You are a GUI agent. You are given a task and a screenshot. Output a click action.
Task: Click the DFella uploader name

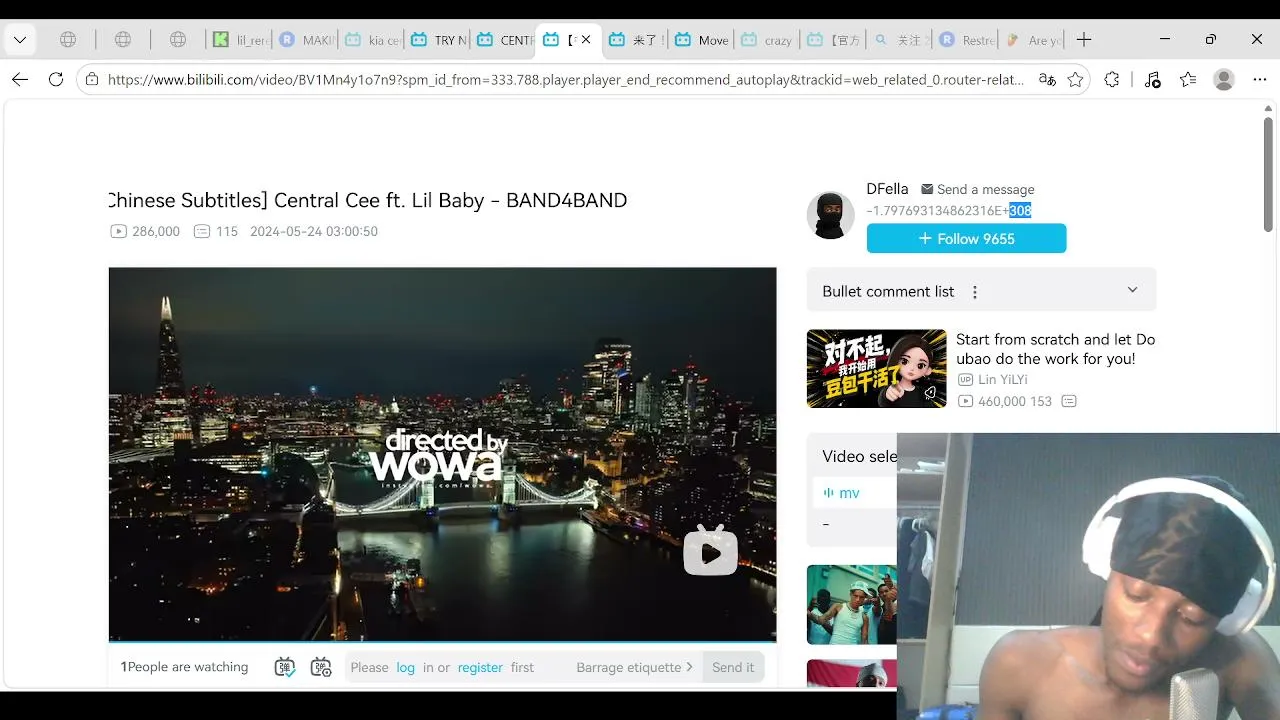pyautogui.click(x=887, y=189)
